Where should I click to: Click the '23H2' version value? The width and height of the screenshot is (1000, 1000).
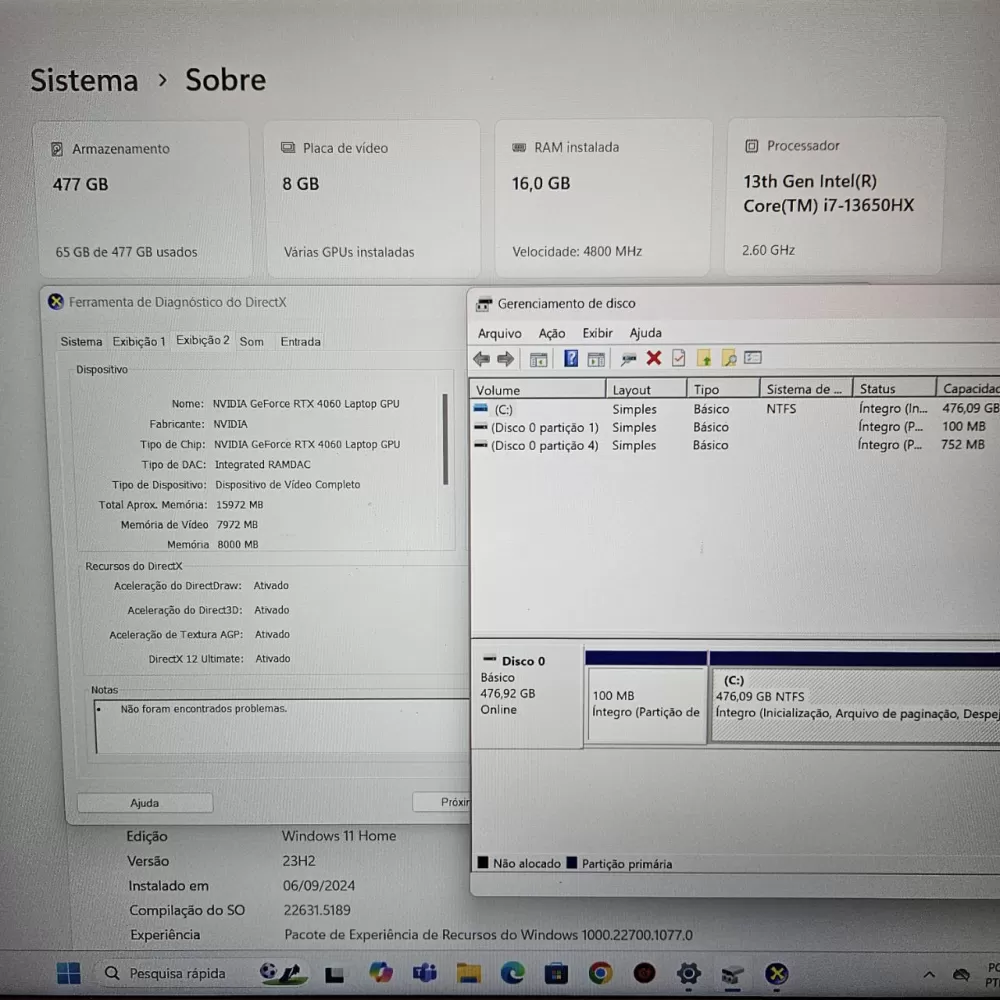tap(299, 861)
